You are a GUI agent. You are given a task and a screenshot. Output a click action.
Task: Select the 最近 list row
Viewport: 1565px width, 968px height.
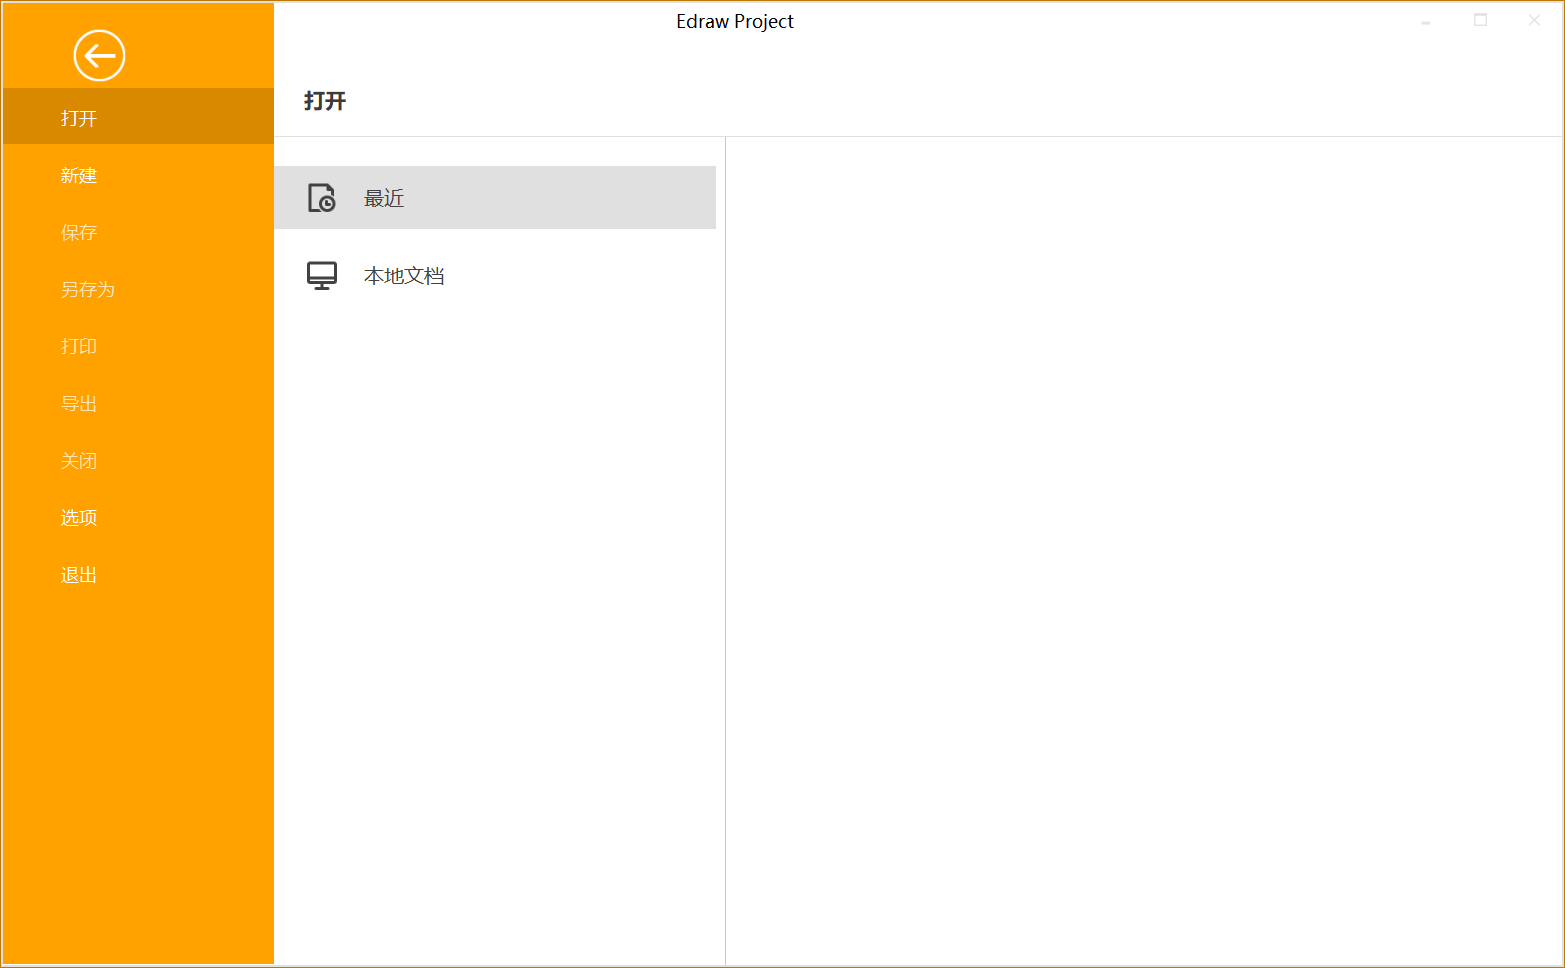495,198
